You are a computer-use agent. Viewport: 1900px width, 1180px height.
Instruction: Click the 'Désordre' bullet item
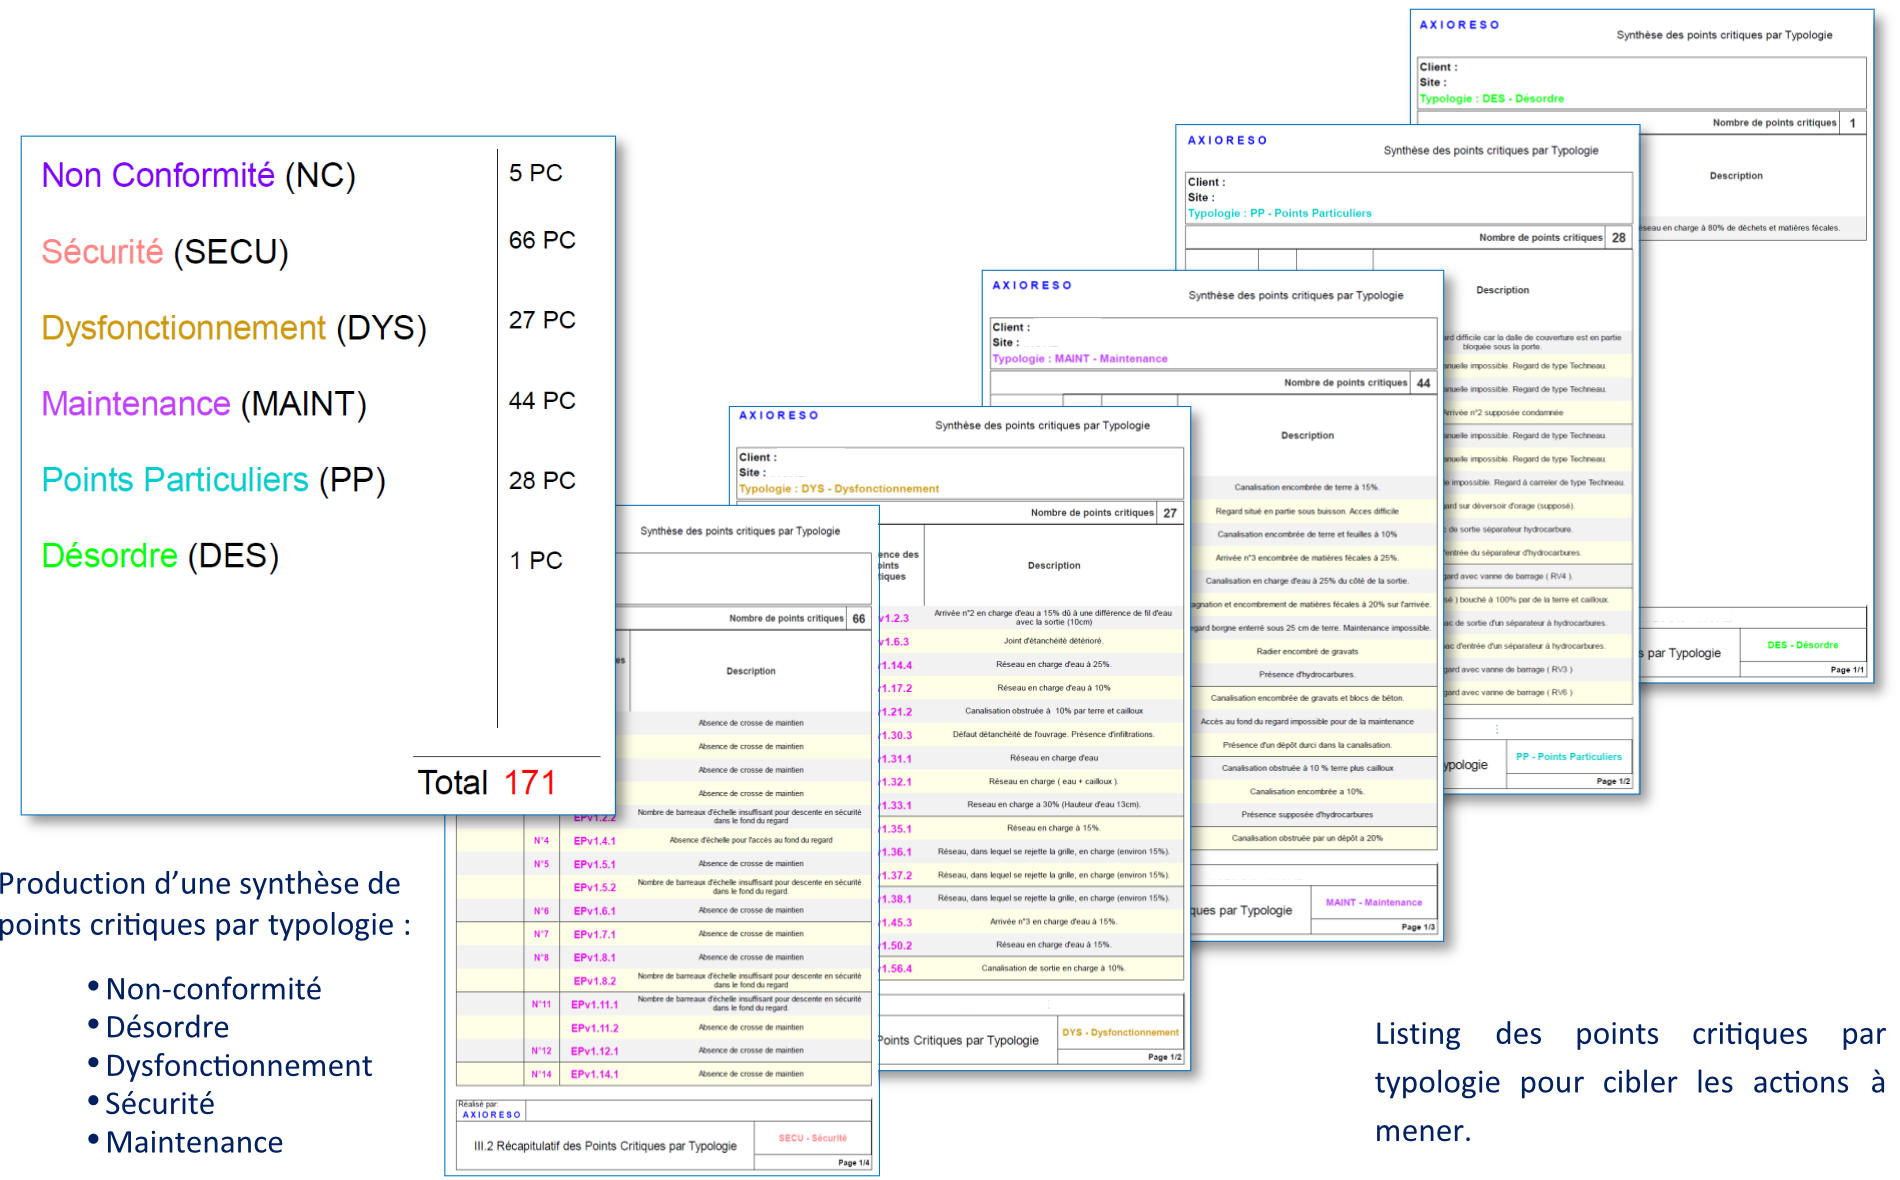point(167,1027)
